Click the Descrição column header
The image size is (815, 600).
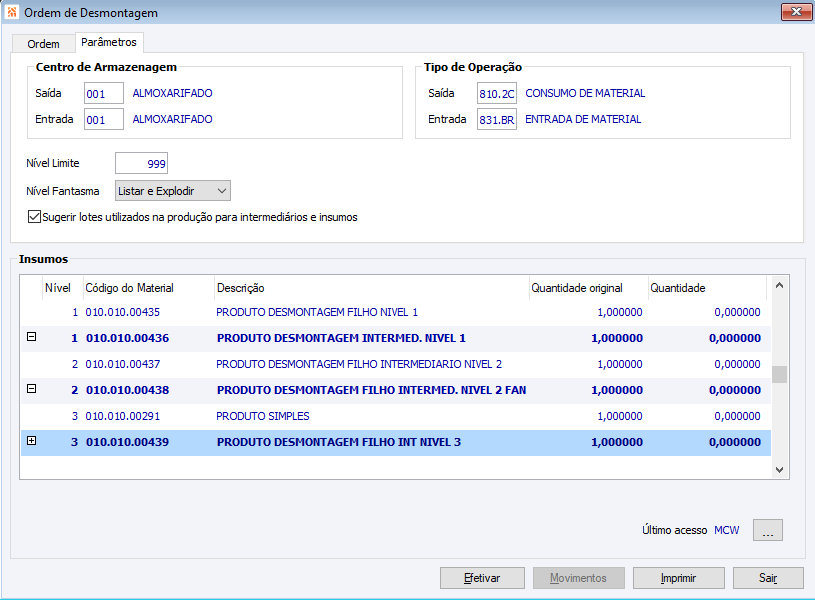(x=371, y=288)
